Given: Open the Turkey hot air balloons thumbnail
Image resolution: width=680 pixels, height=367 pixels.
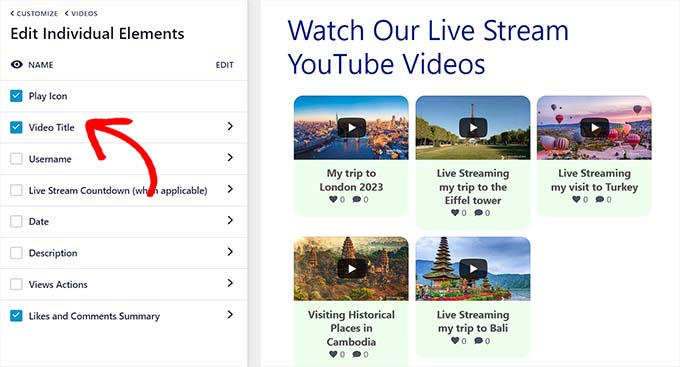Looking at the screenshot, I should pyautogui.click(x=594, y=128).
